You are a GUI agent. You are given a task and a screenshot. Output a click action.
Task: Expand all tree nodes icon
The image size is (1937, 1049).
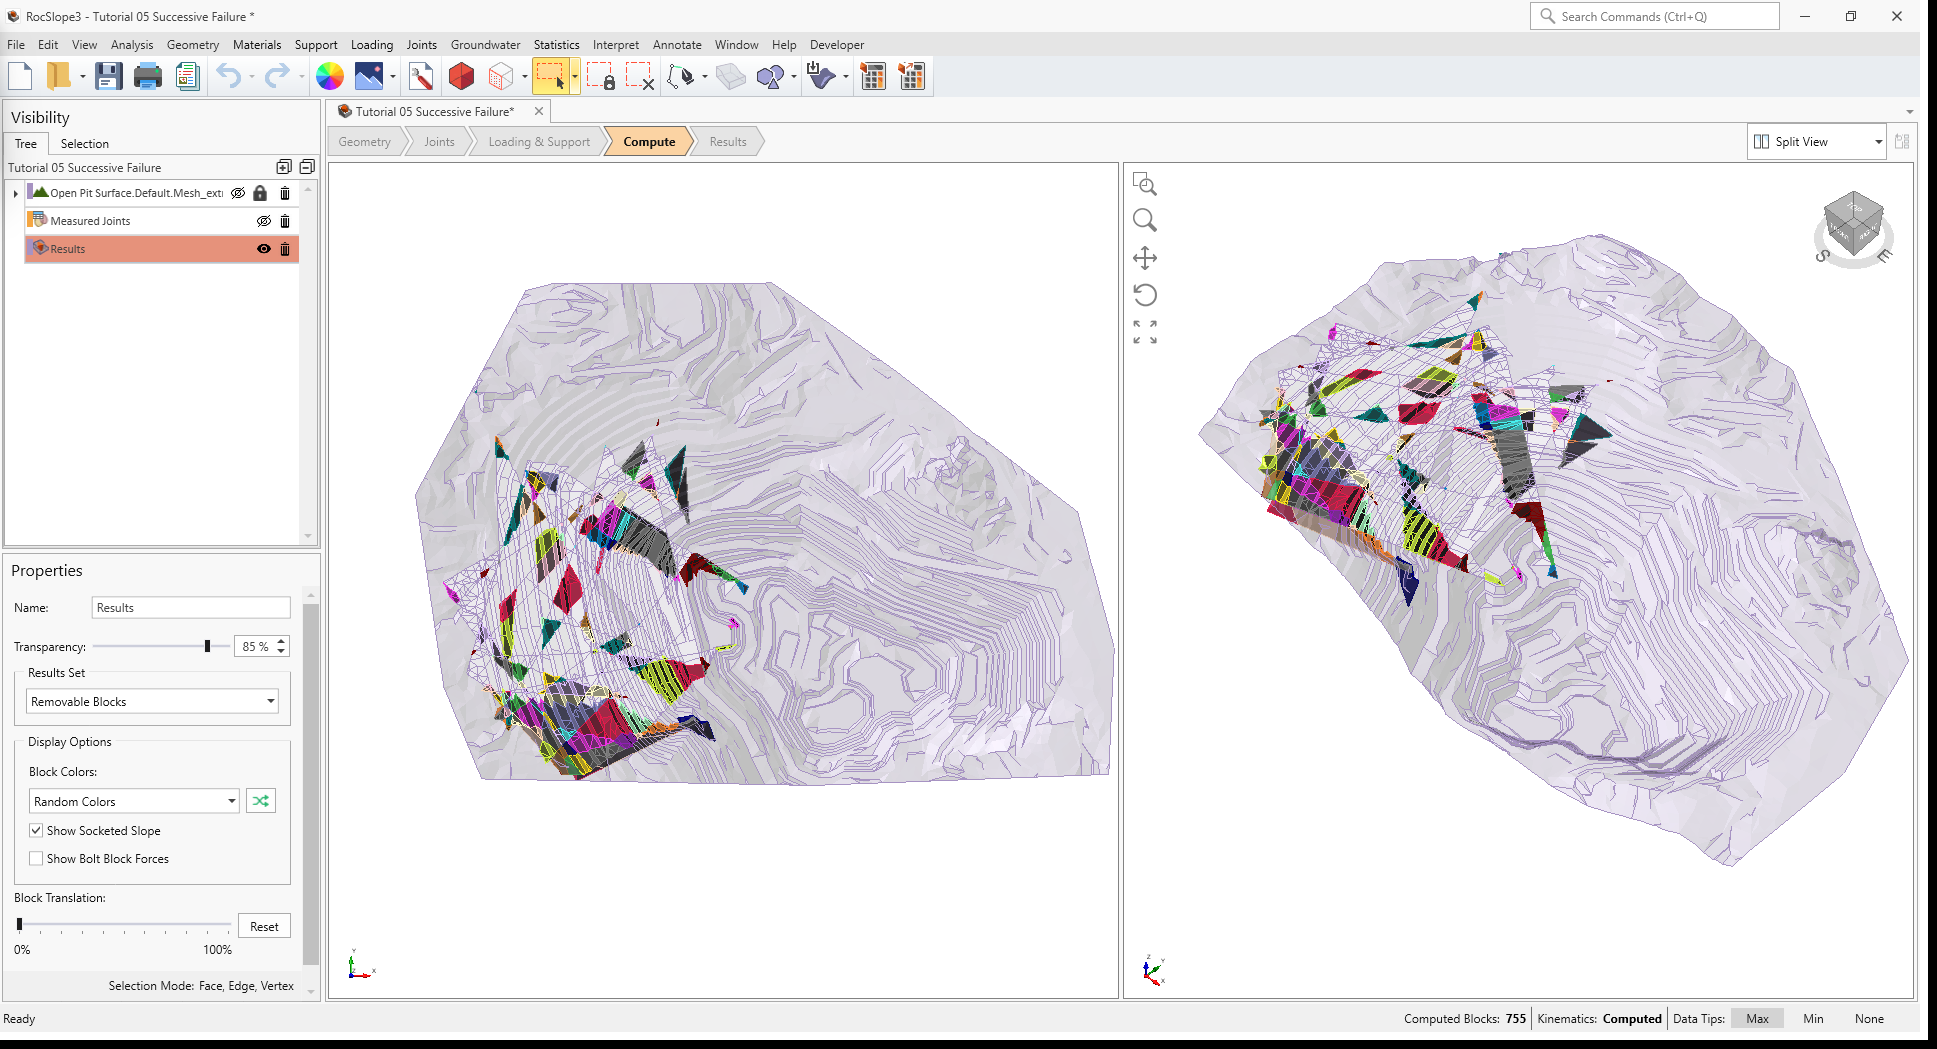(x=284, y=167)
